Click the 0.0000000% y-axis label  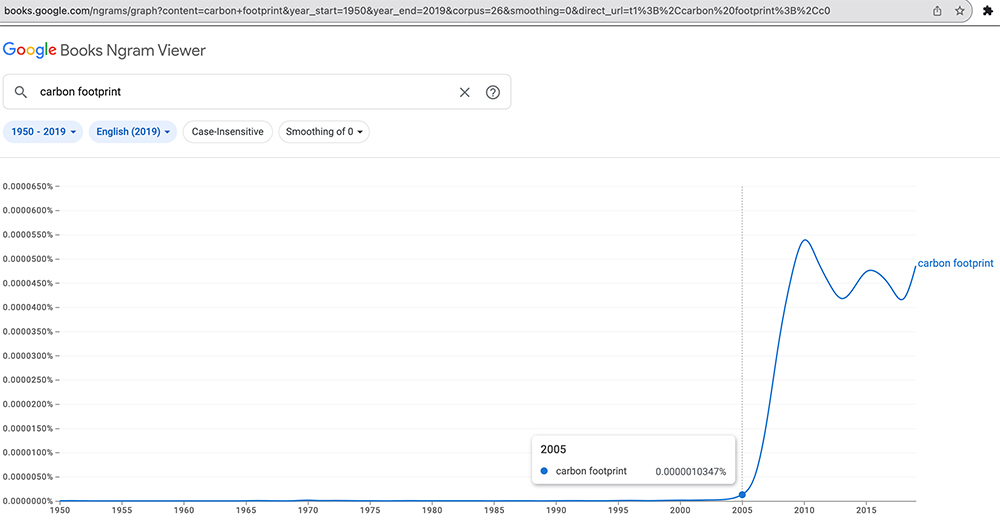coord(28,501)
